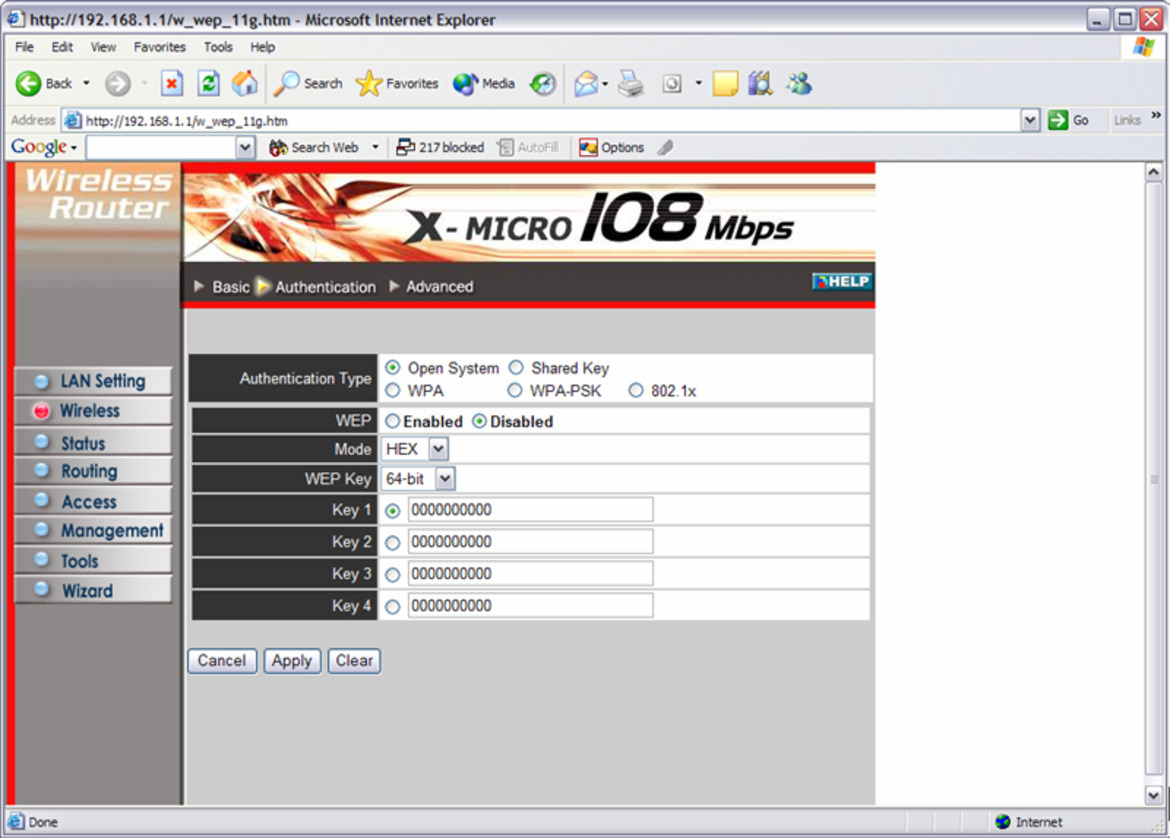This screenshot has width=1170, height=838.
Task: Click the Edit page icon
Action: pyautogui.click(x=672, y=84)
